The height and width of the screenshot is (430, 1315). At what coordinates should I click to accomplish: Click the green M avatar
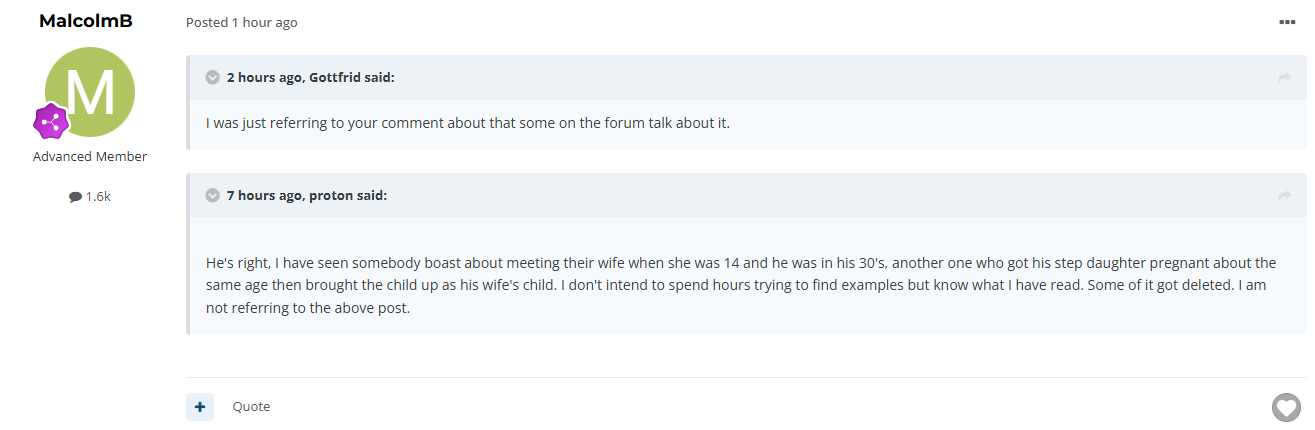click(90, 92)
